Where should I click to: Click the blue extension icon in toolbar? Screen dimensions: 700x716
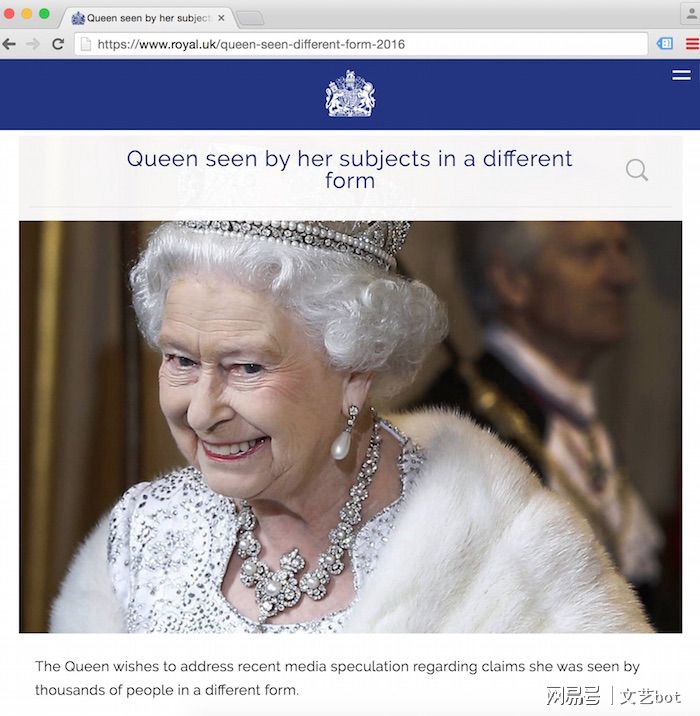(x=665, y=44)
